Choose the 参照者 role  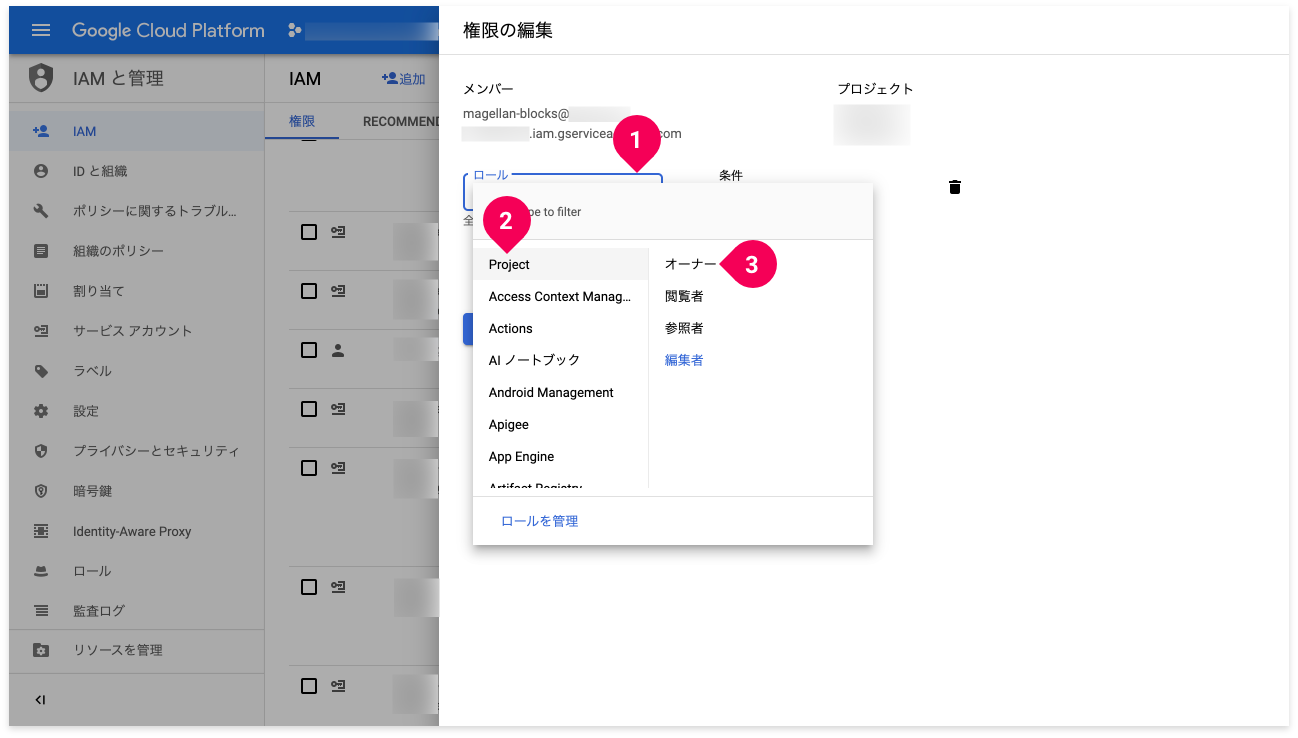[x=684, y=329]
